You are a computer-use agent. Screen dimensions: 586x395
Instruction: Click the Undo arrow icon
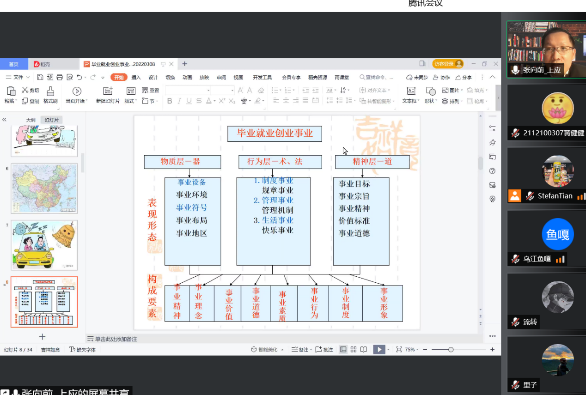79,77
